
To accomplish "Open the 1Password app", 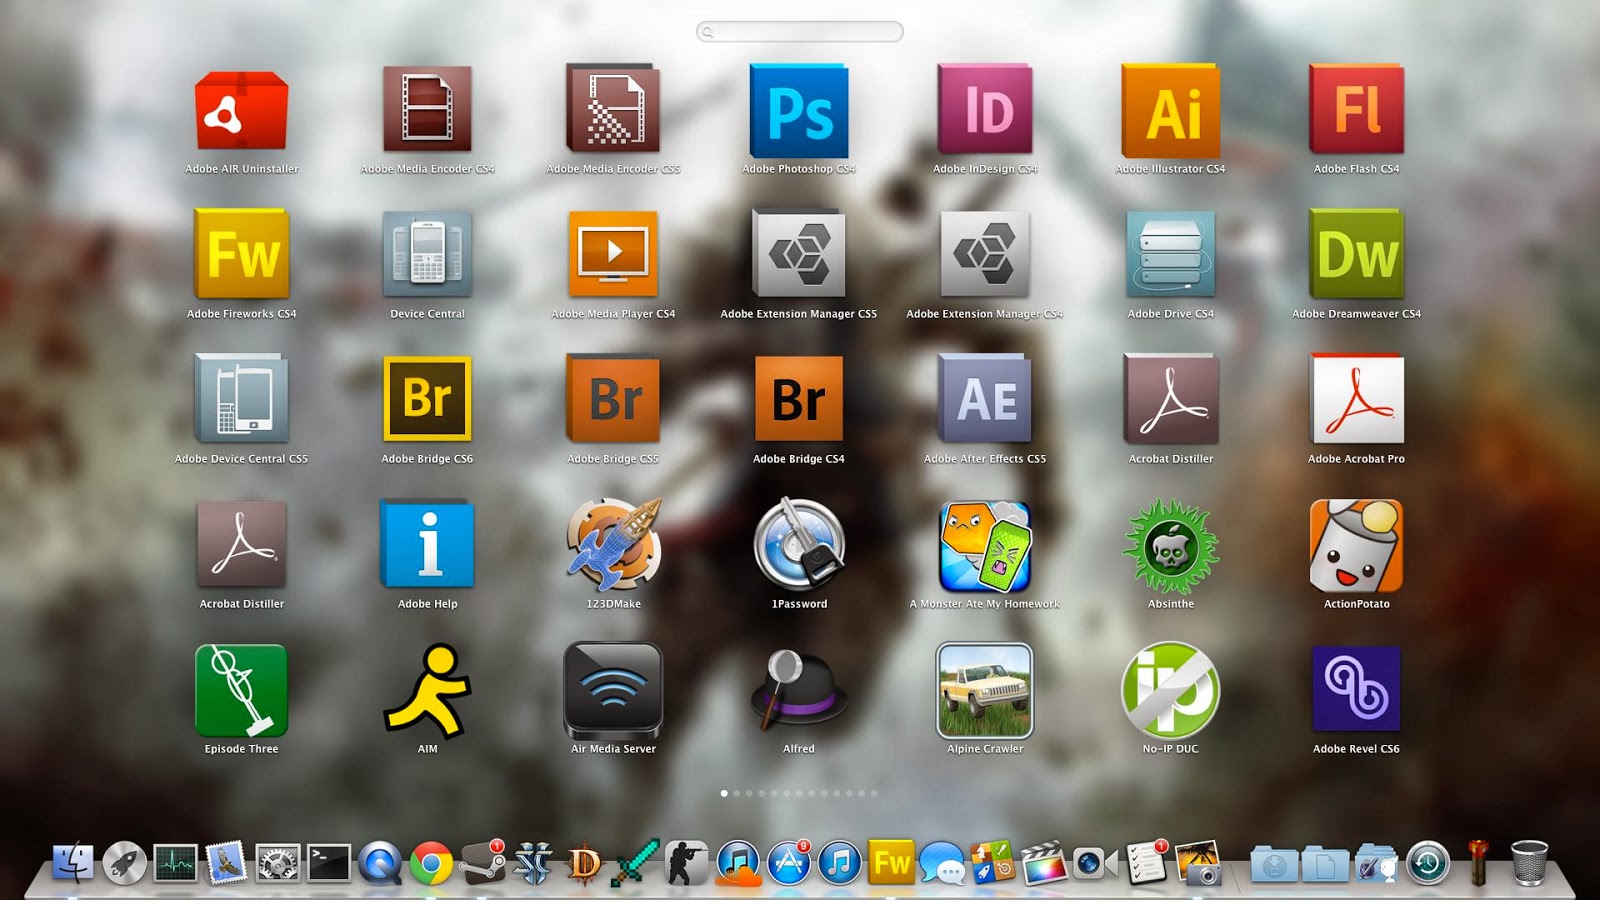I will 799,543.
